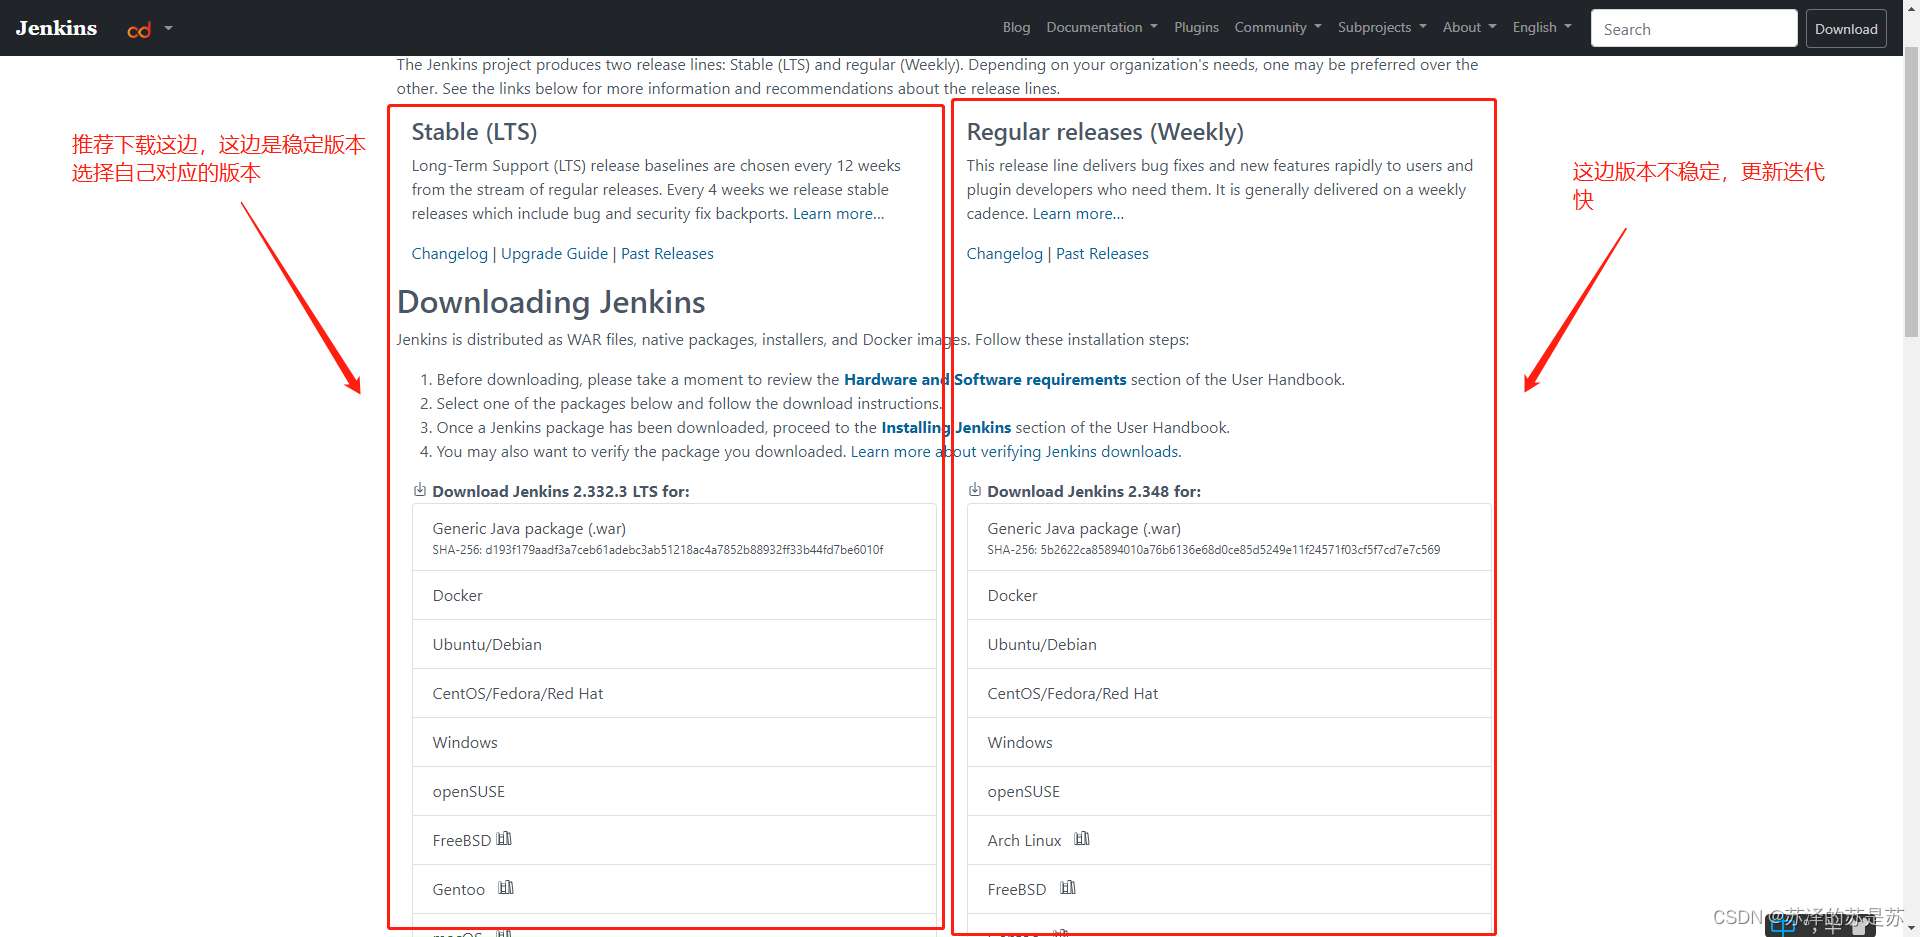
Task: Select openSUSE under the Weekly list
Action: point(1229,792)
